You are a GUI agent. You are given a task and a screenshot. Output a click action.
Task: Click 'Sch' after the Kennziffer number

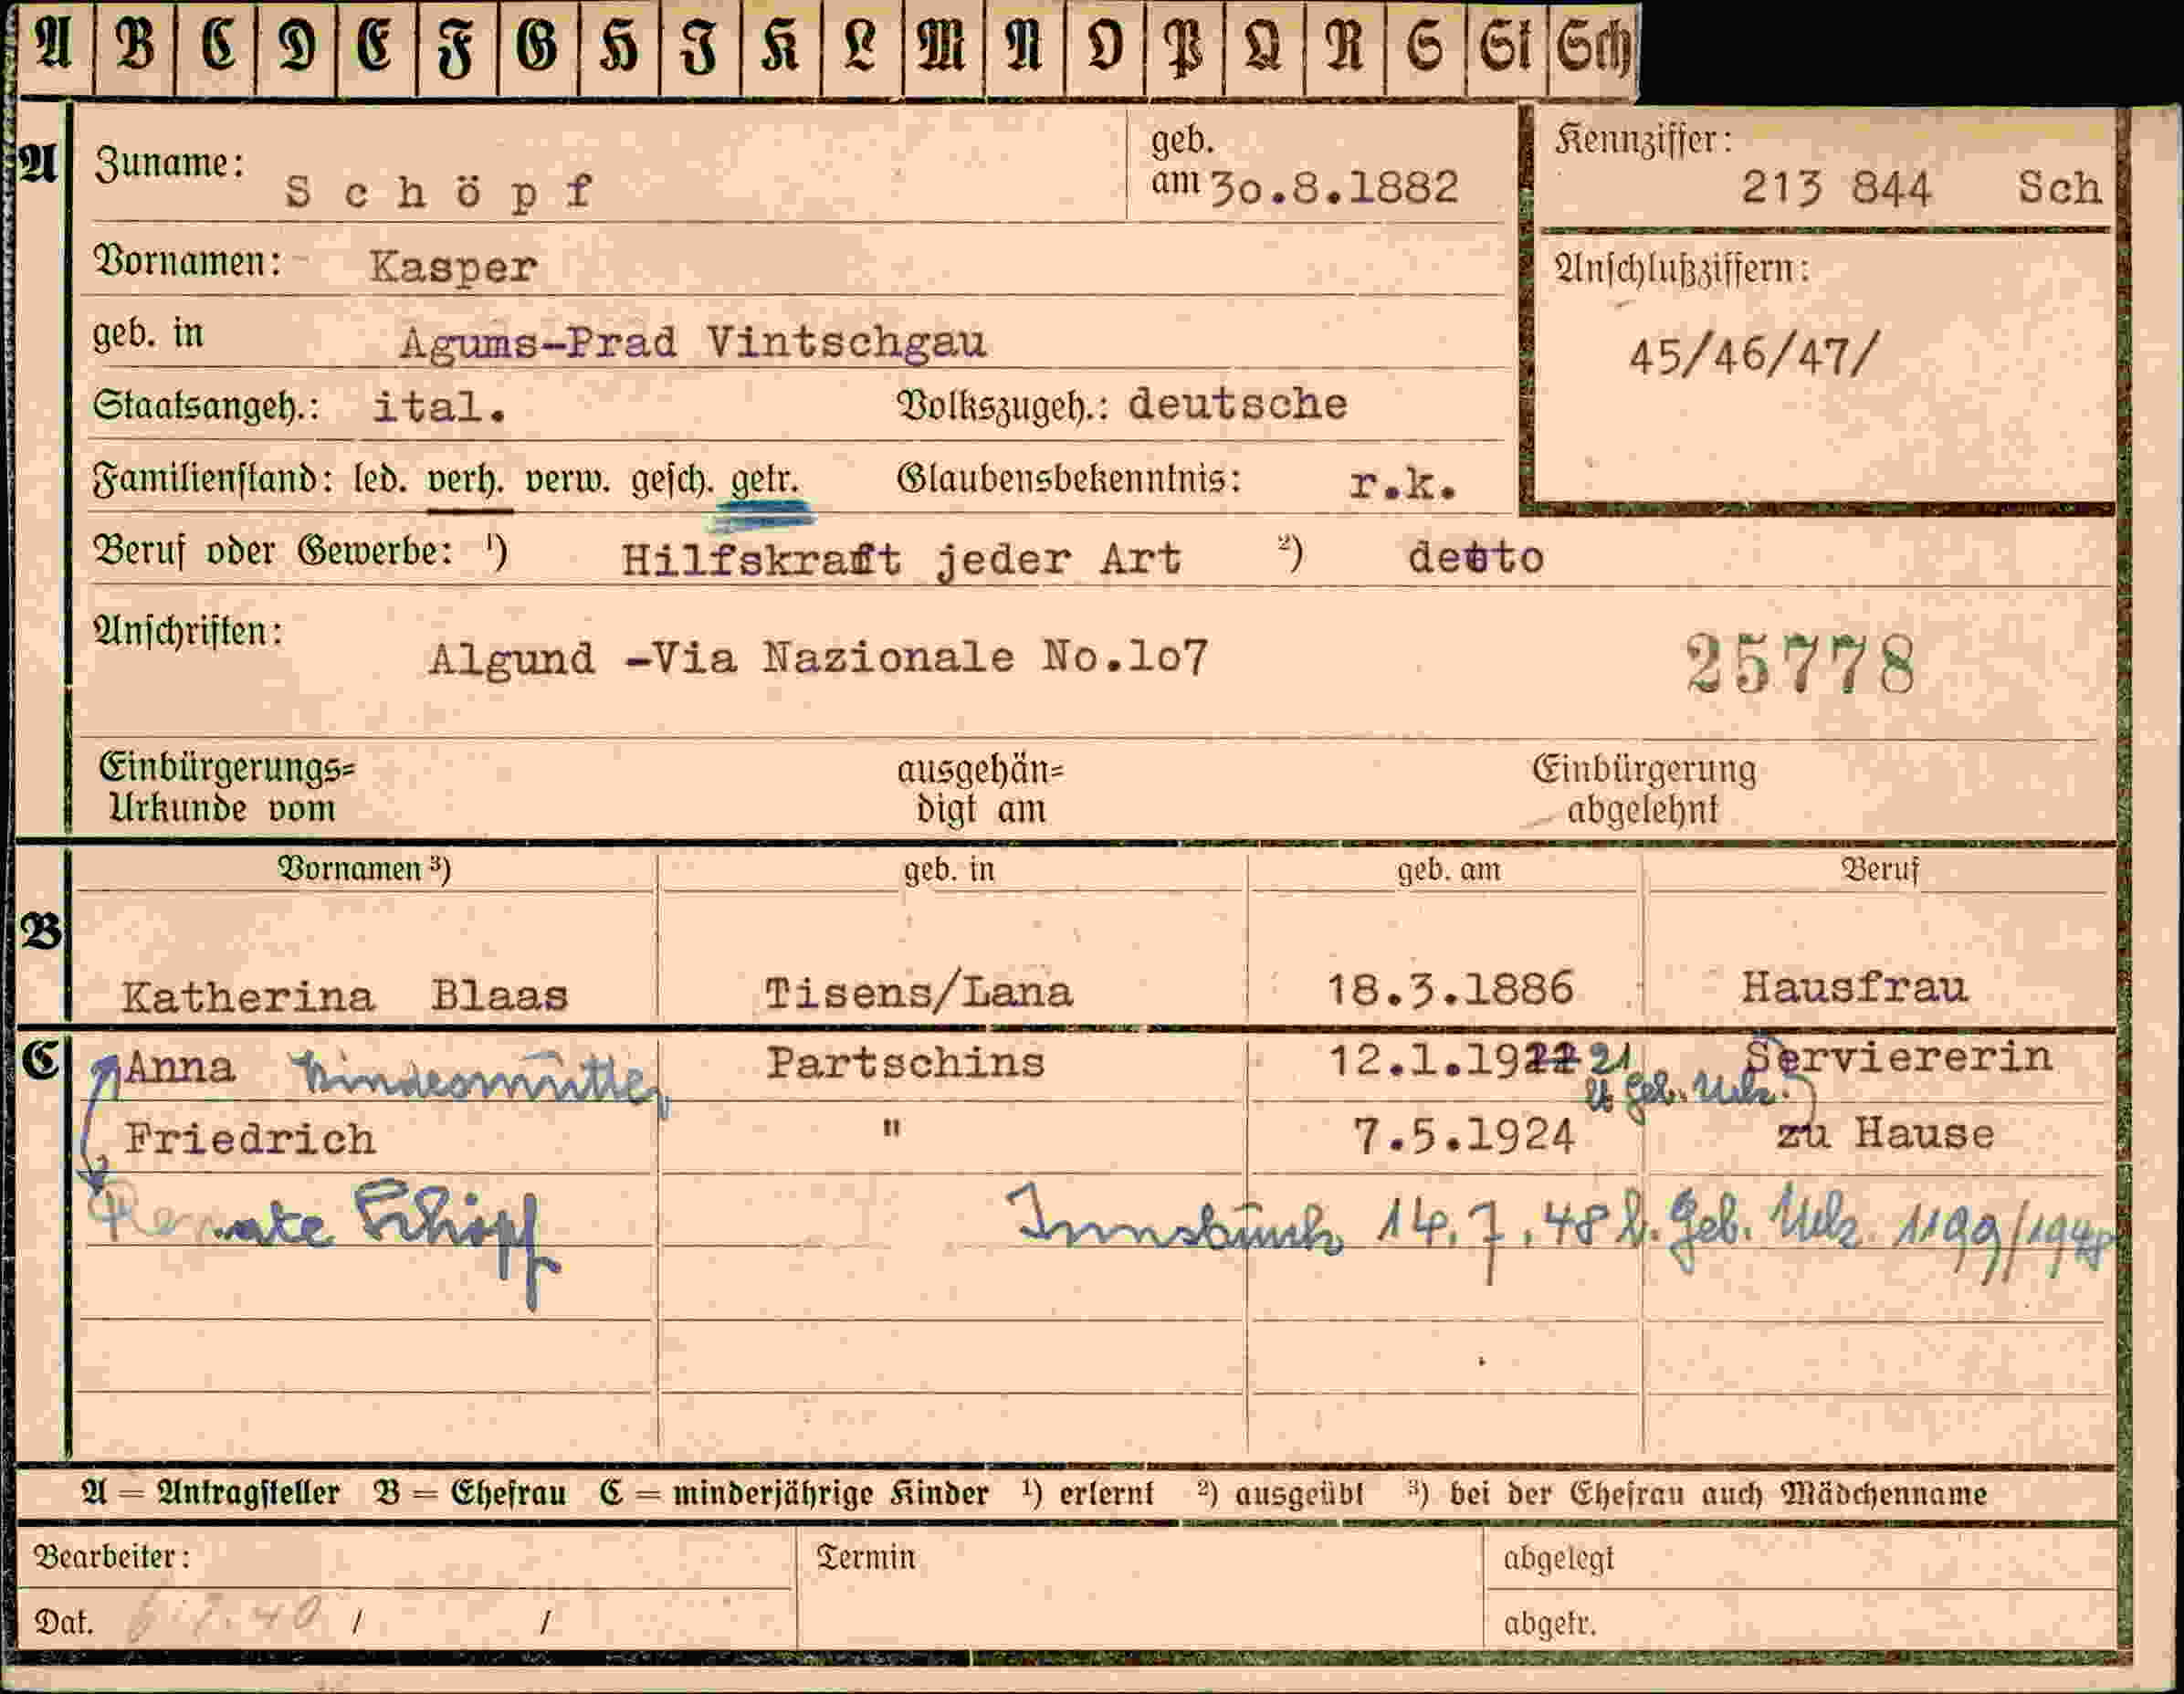pyautogui.click(x=2059, y=187)
